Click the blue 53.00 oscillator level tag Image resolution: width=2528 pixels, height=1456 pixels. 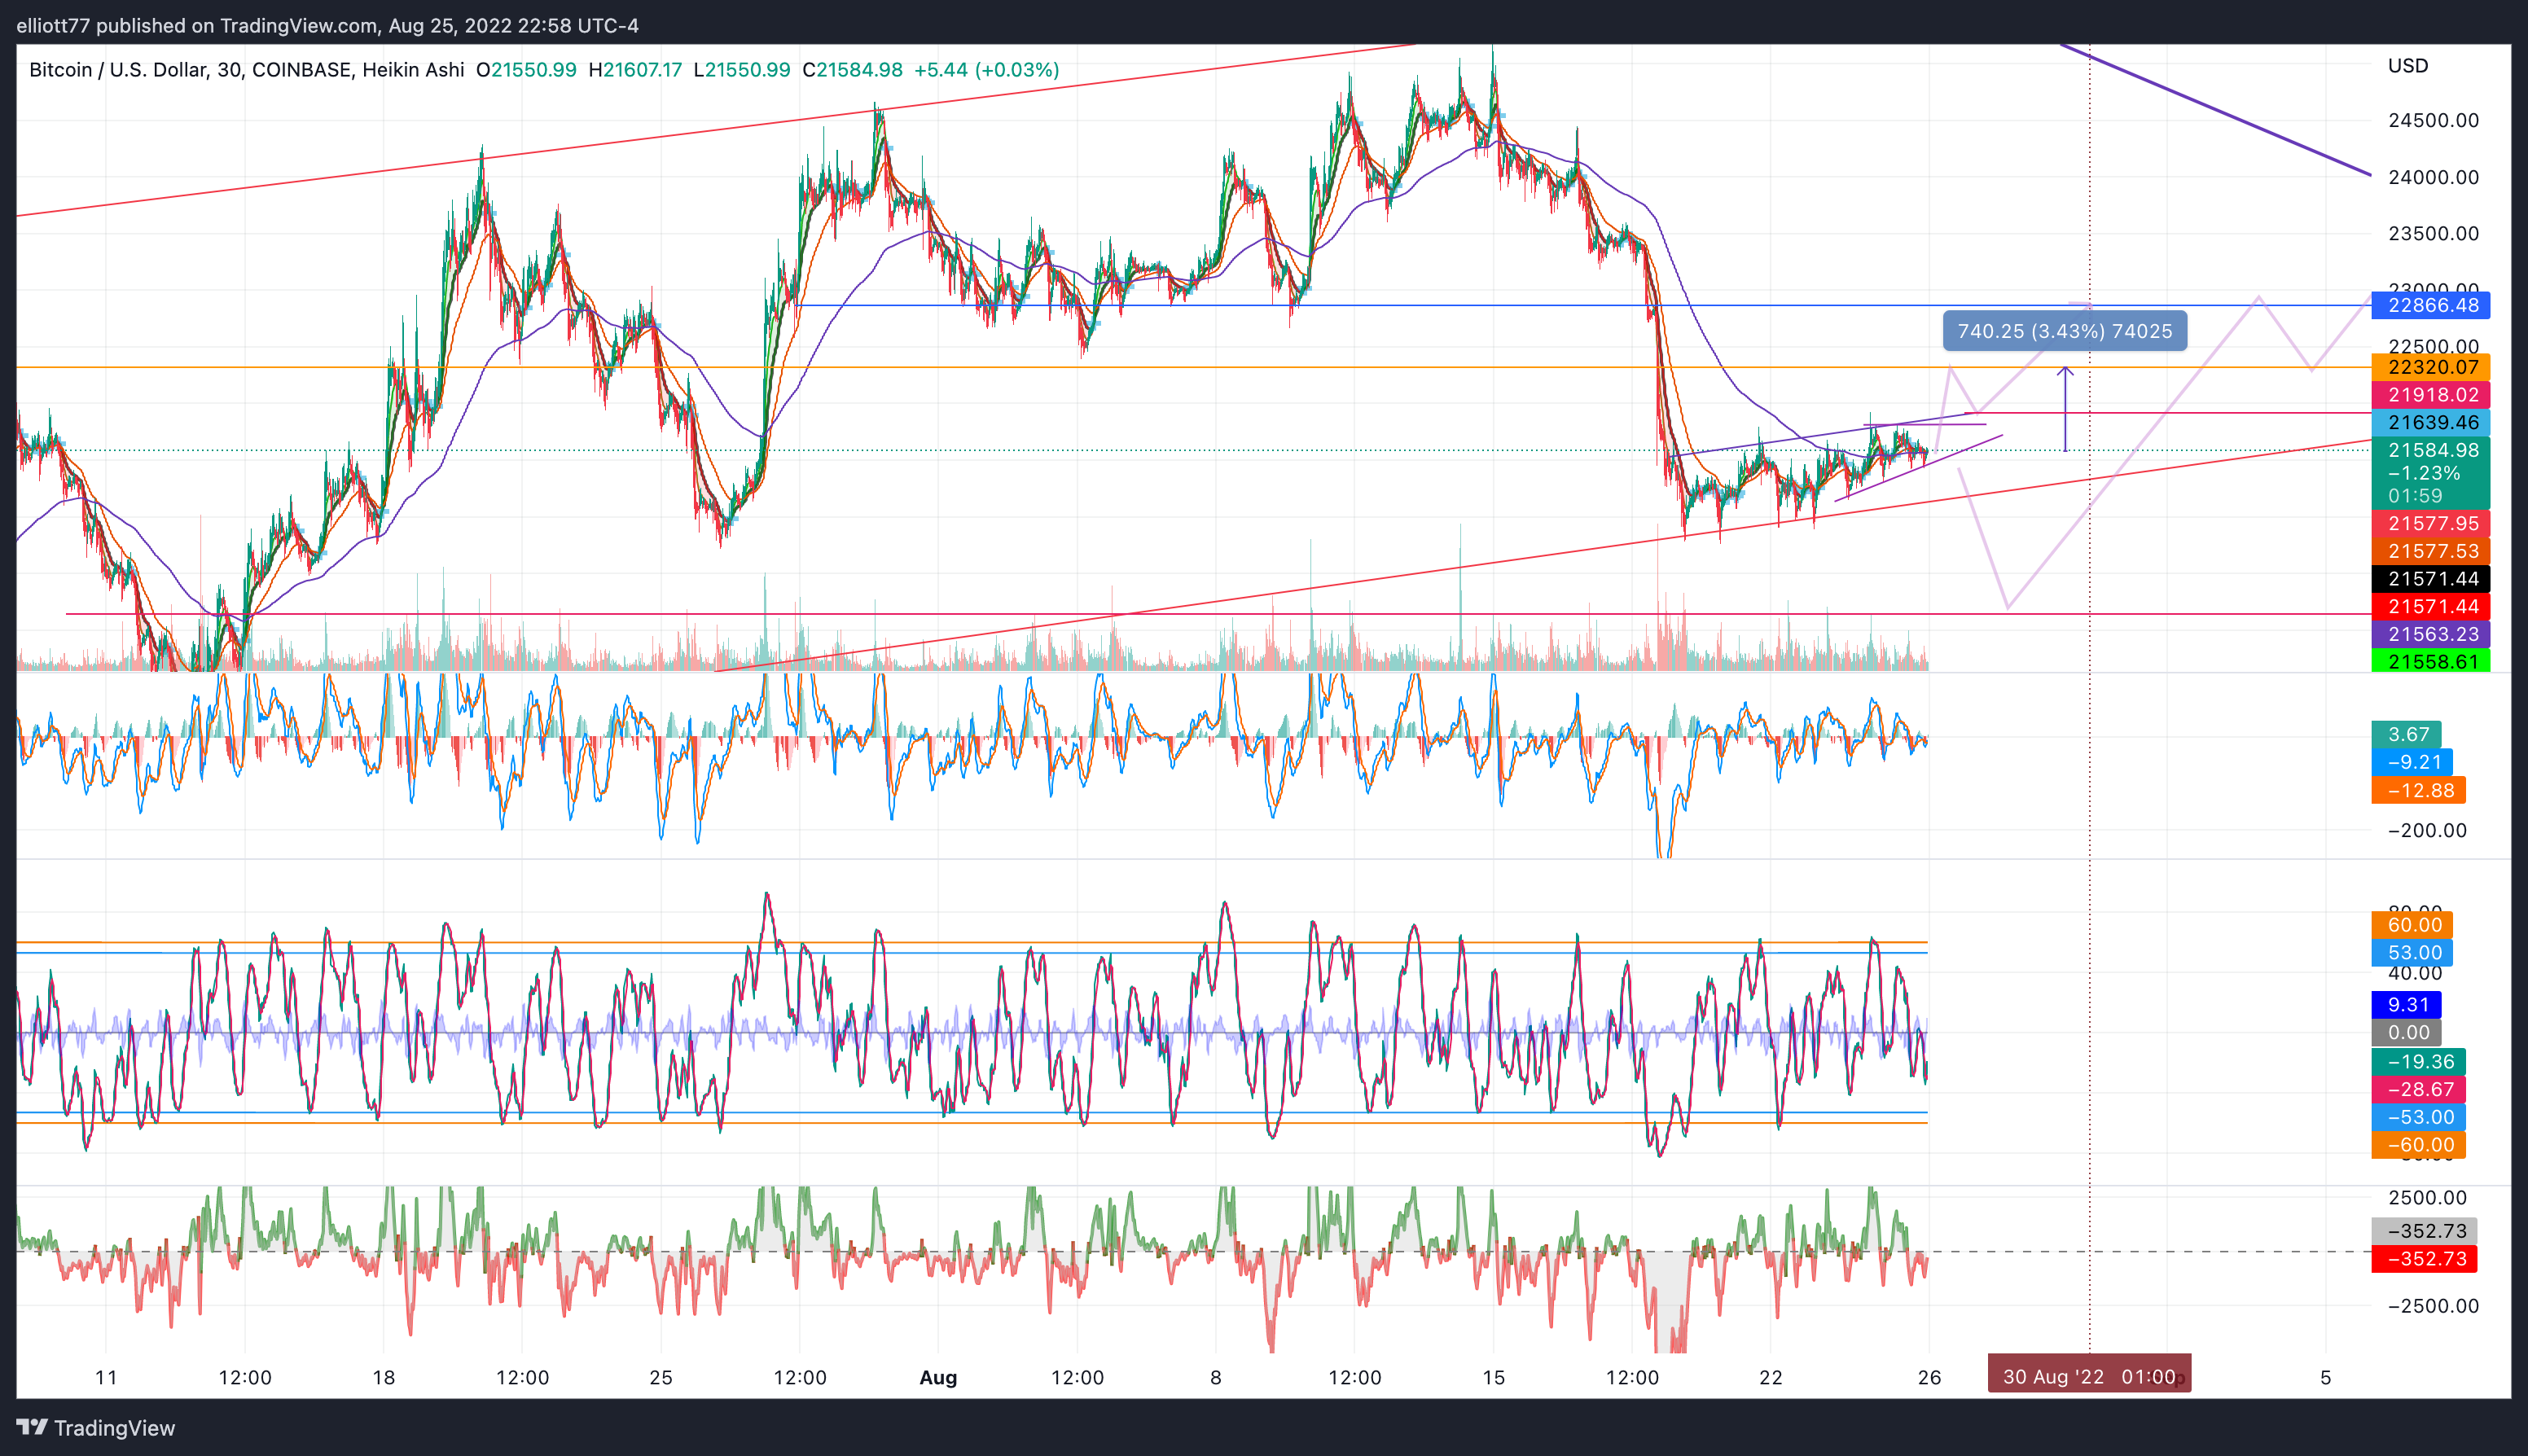click(2412, 953)
